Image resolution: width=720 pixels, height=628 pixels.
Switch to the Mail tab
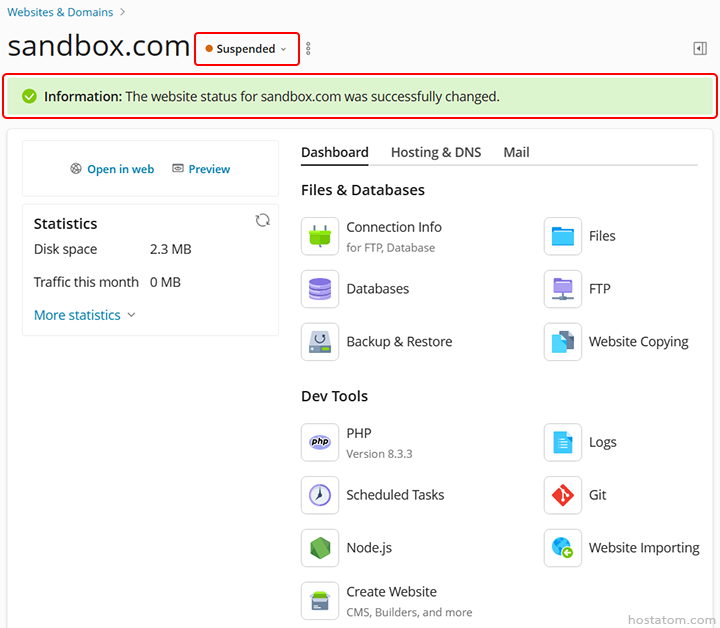pos(516,152)
